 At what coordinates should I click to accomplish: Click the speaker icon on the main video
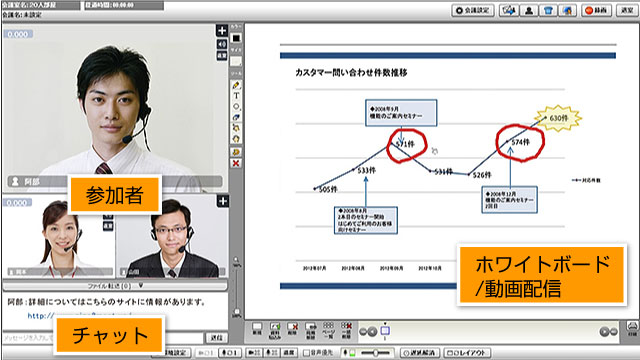(x=222, y=43)
